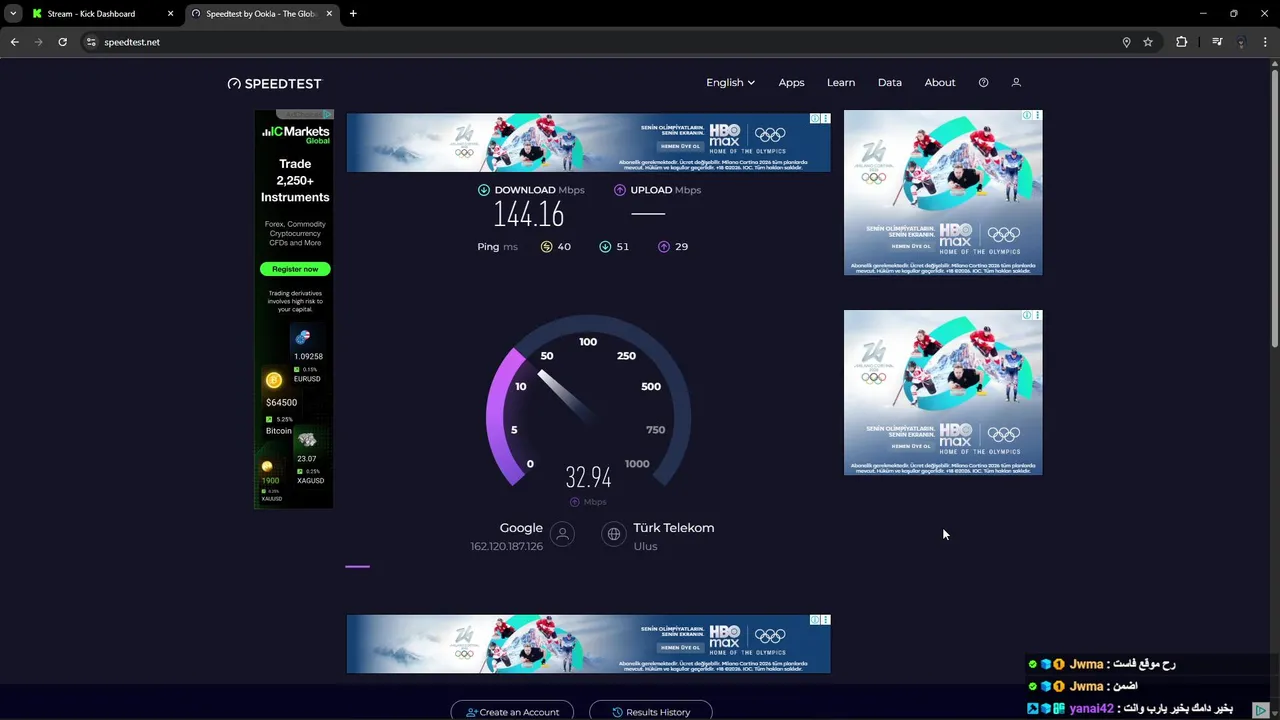The width and height of the screenshot is (1280, 720).
Task: Open the Data menu item
Action: coord(890,83)
